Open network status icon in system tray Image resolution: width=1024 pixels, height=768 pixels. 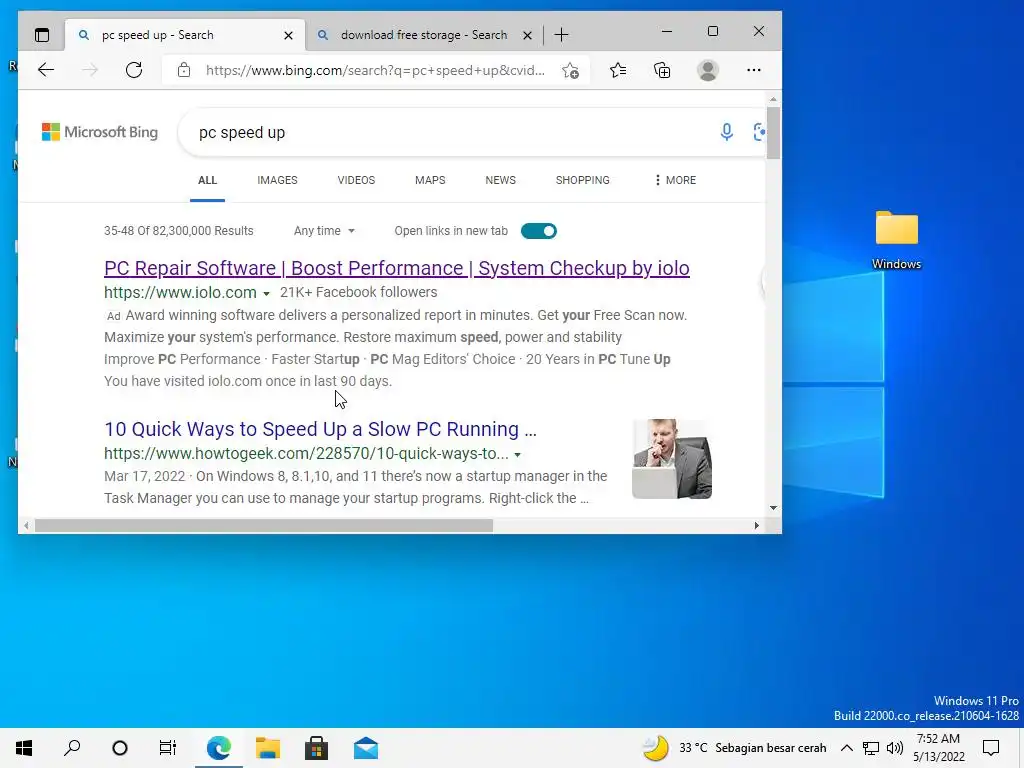(x=871, y=748)
